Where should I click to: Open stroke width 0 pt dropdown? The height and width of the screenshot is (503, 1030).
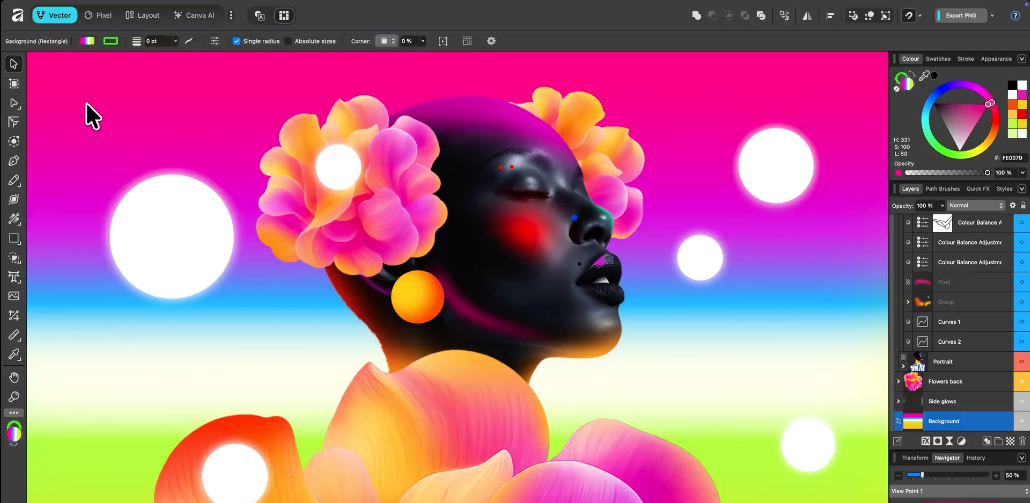coord(175,41)
